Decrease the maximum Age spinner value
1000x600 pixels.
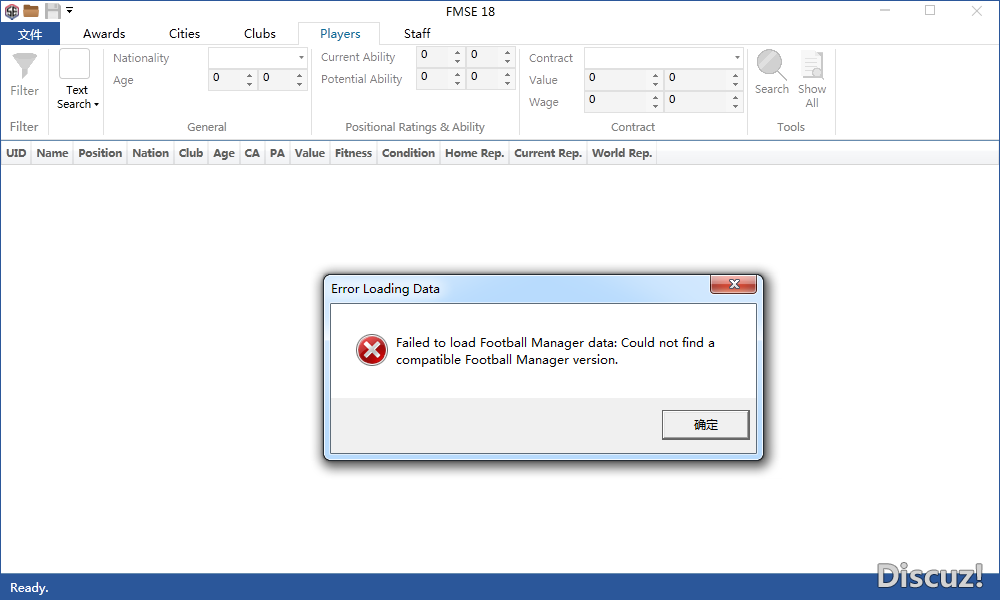(299, 84)
